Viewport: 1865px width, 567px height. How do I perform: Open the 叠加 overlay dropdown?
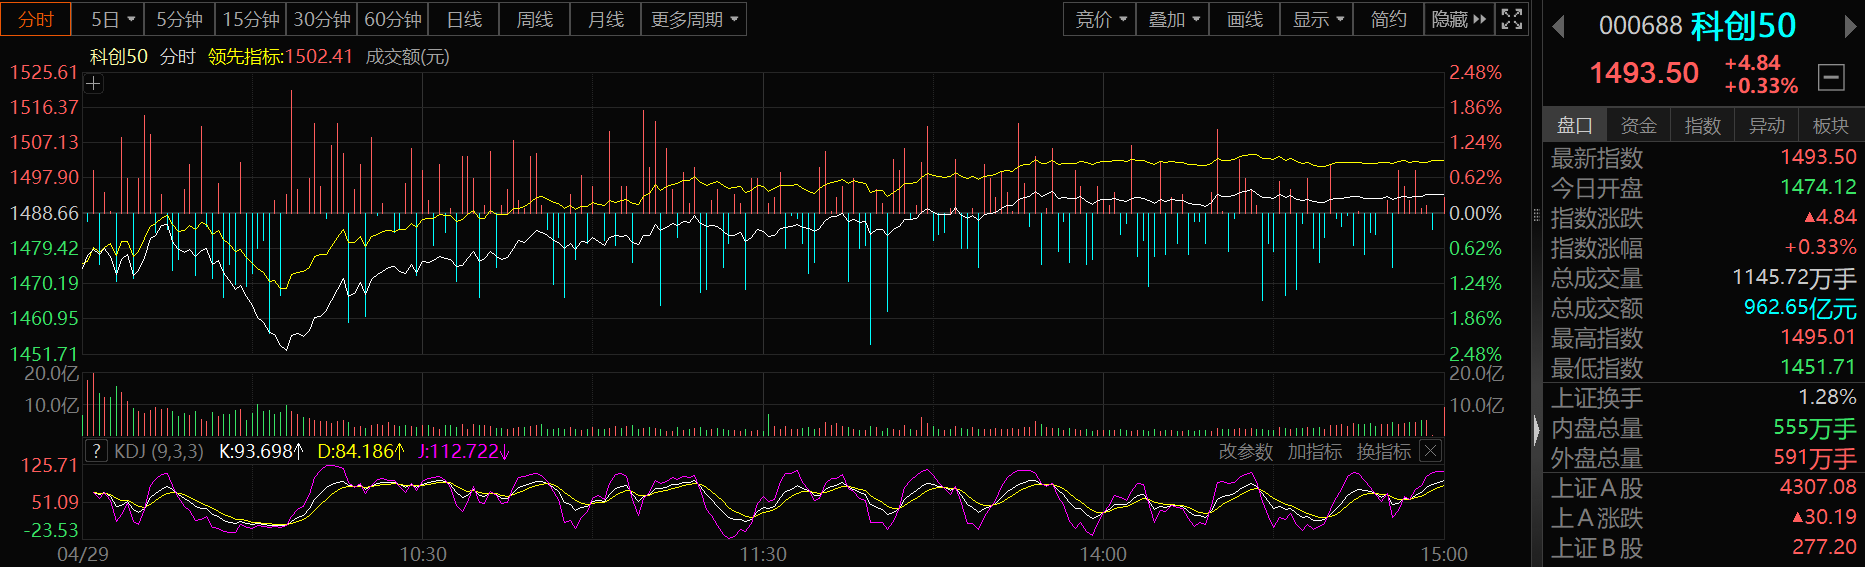point(1173,19)
